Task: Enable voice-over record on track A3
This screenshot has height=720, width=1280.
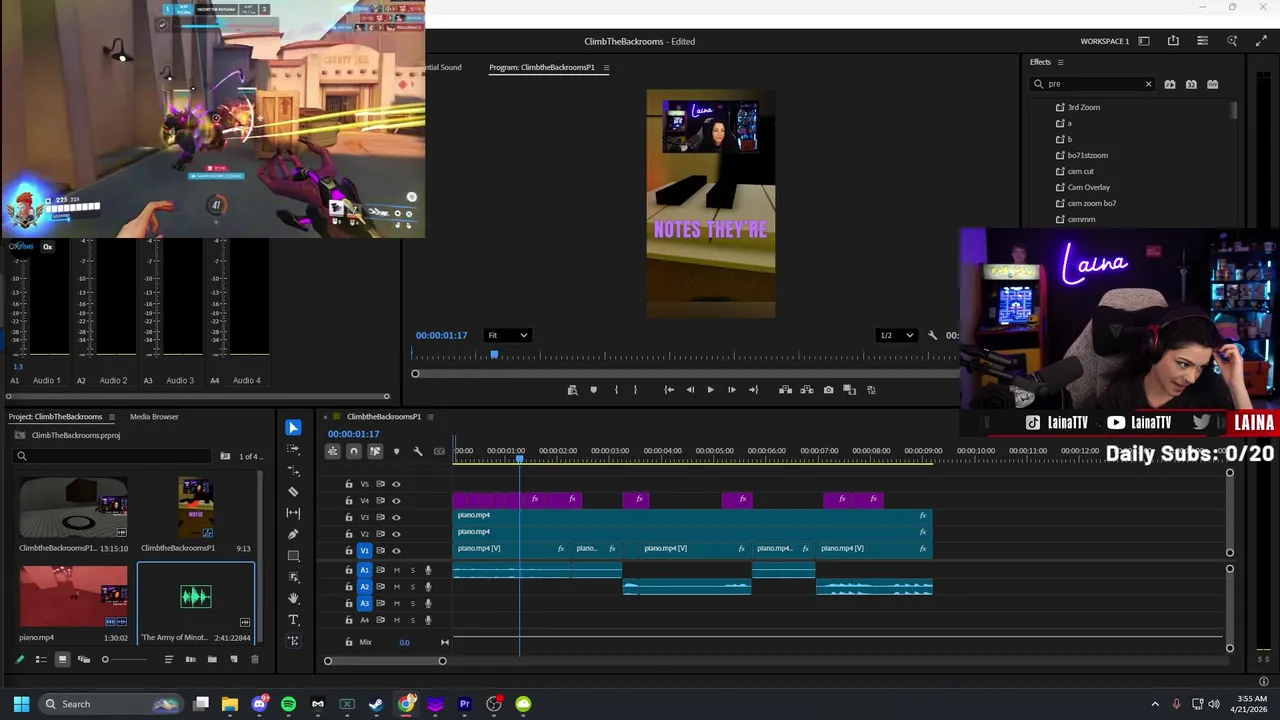Action: [x=428, y=604]
